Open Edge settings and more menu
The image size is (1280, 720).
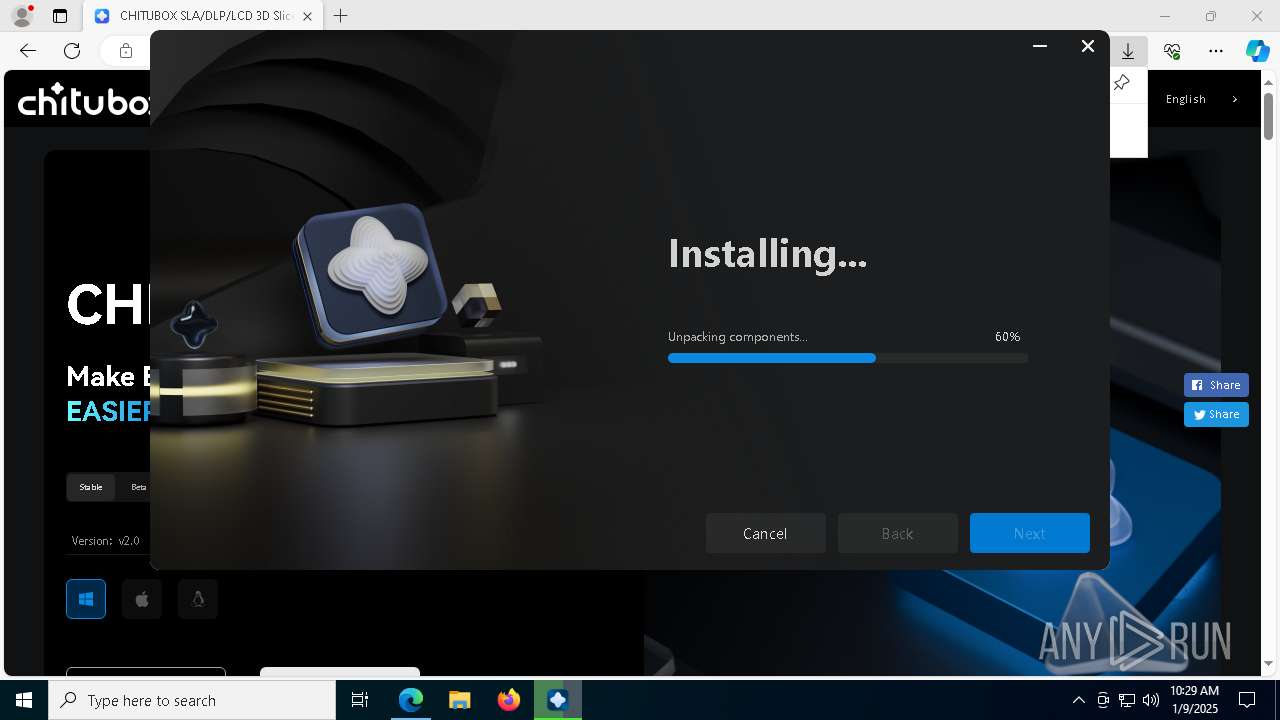[1216, 51]
